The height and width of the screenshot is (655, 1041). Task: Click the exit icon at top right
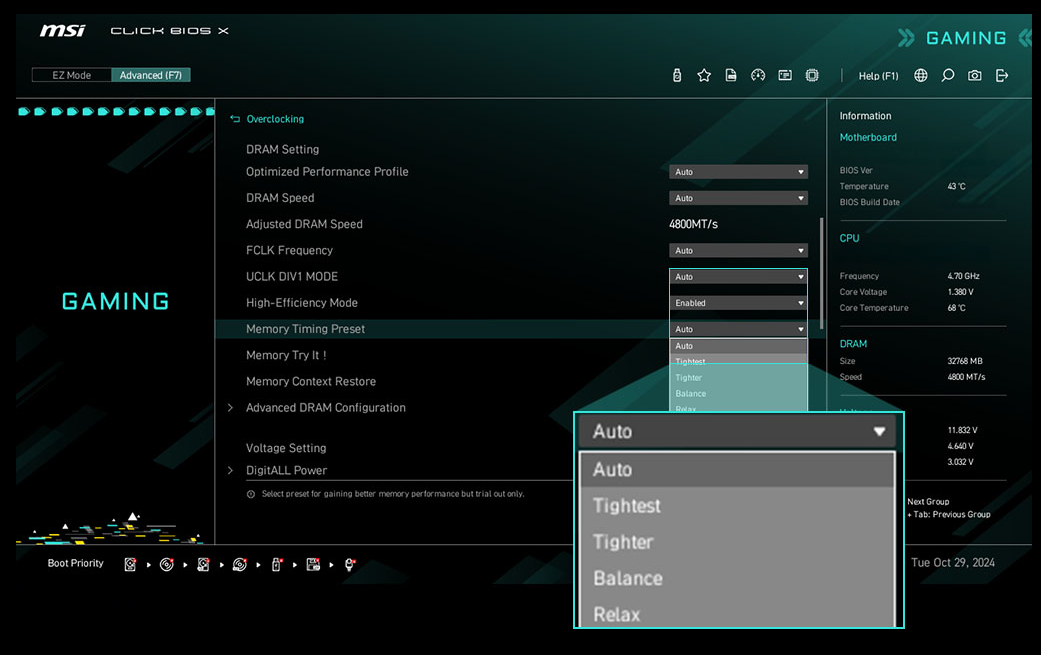1002,75
